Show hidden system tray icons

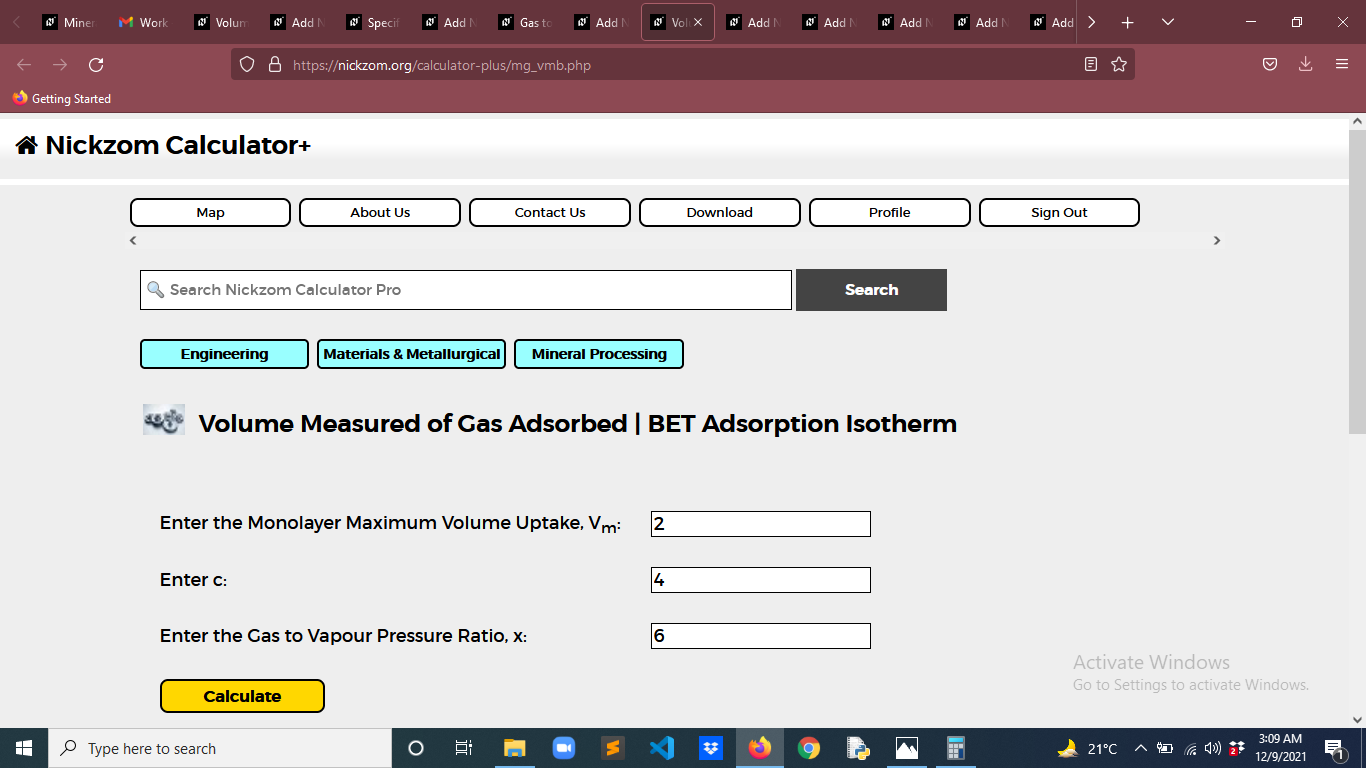(1140, 748)
